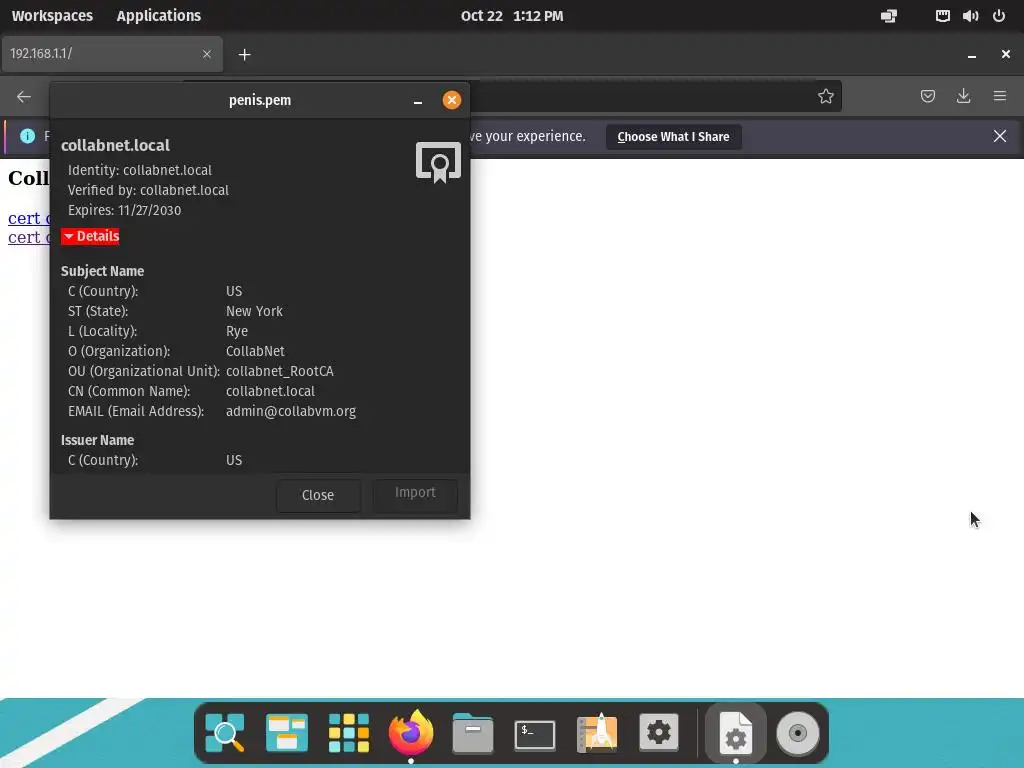Minimize the Firefox window
The width and height of the screenshot is (1024, 768).
(x=972, y=54)
